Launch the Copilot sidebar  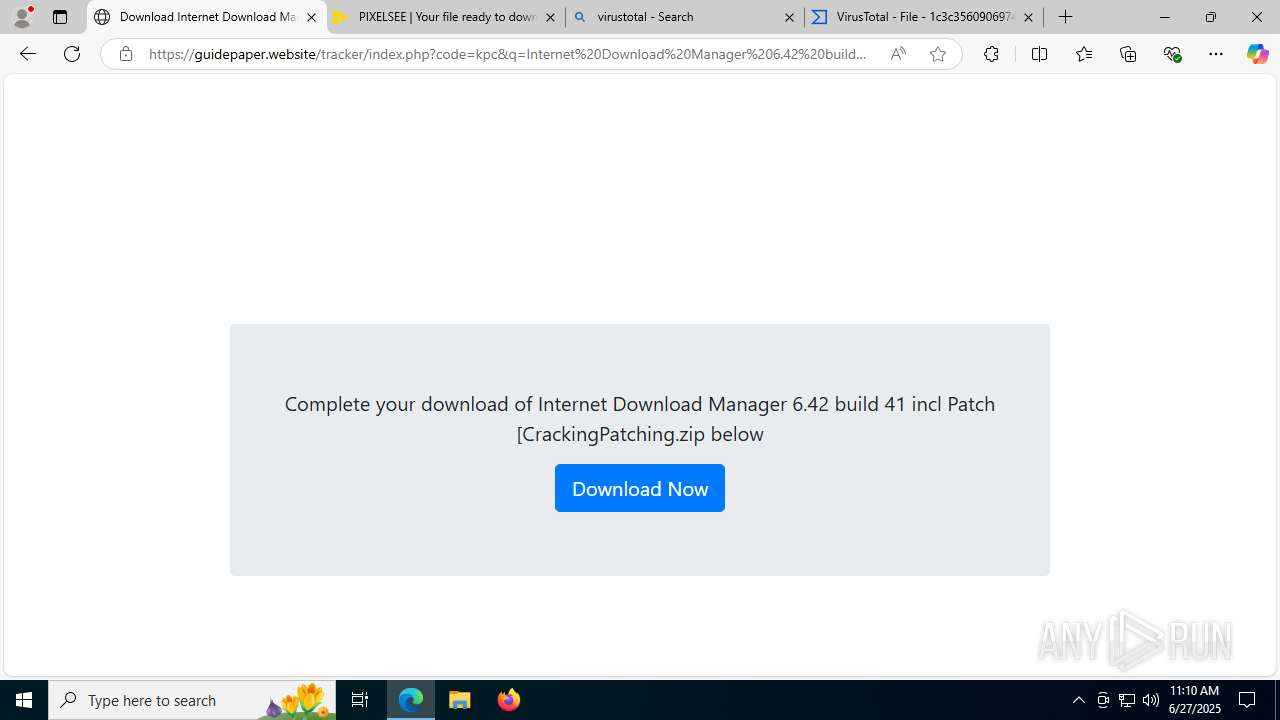click(1258, 54)
